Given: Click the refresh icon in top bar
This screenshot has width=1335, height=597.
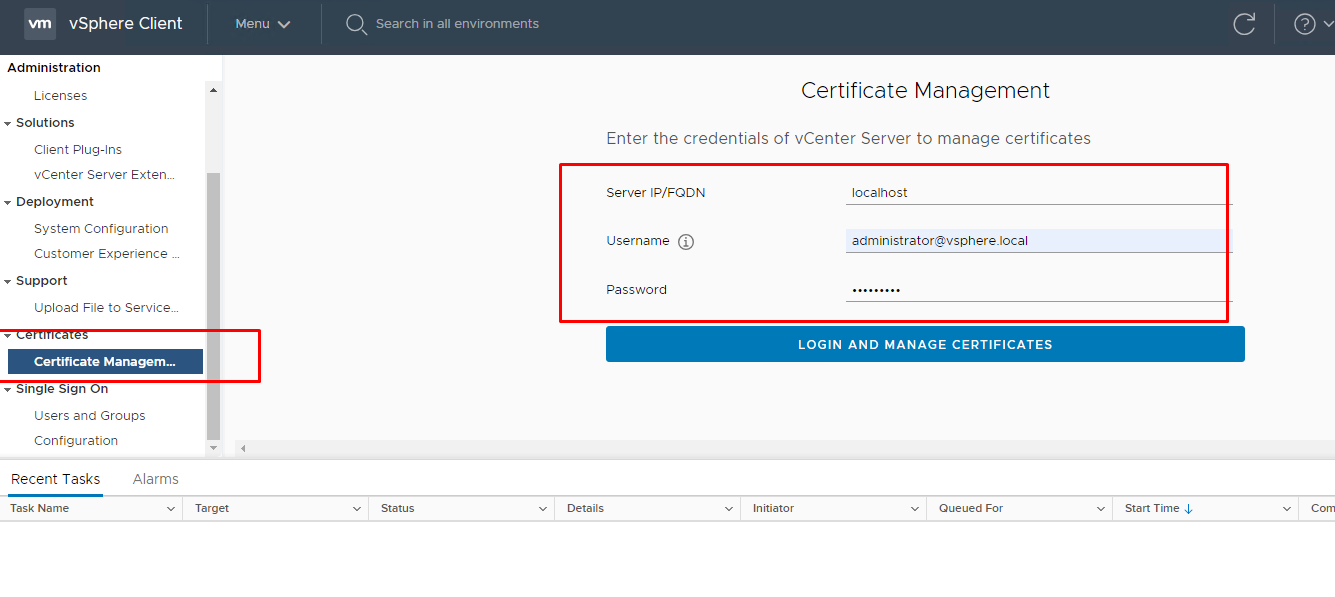Looking at the screenshot, I should [1244, 24].
